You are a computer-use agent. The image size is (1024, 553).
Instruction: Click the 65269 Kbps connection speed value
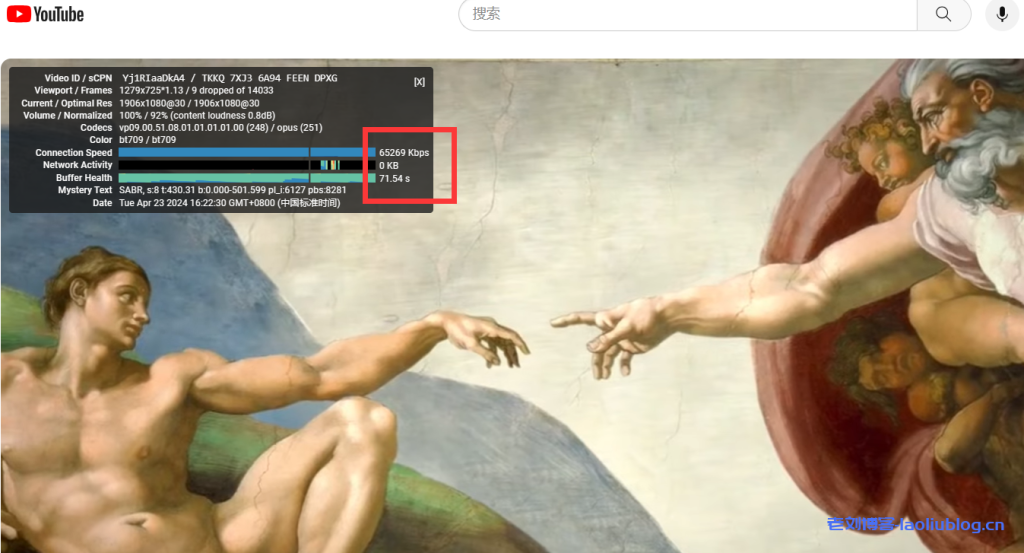[404, 153]
